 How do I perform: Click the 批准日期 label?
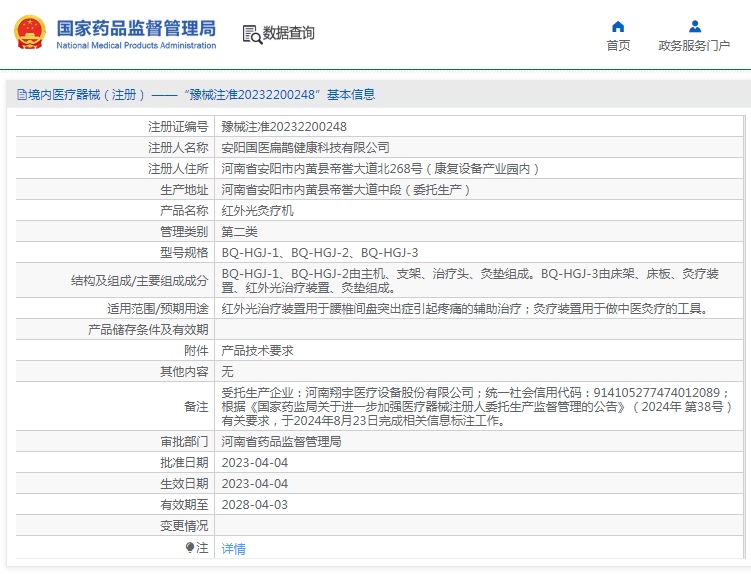click(184, 463)
